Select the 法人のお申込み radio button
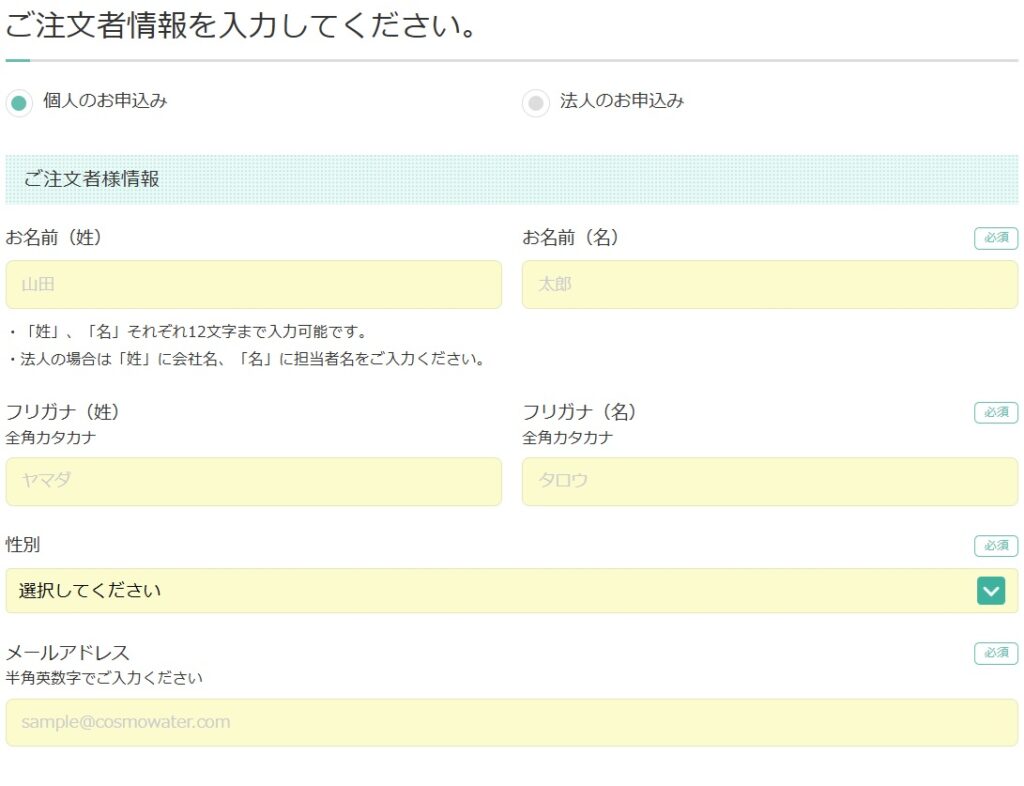Viewport: 1024px width, 786px height. coord(536,103)
